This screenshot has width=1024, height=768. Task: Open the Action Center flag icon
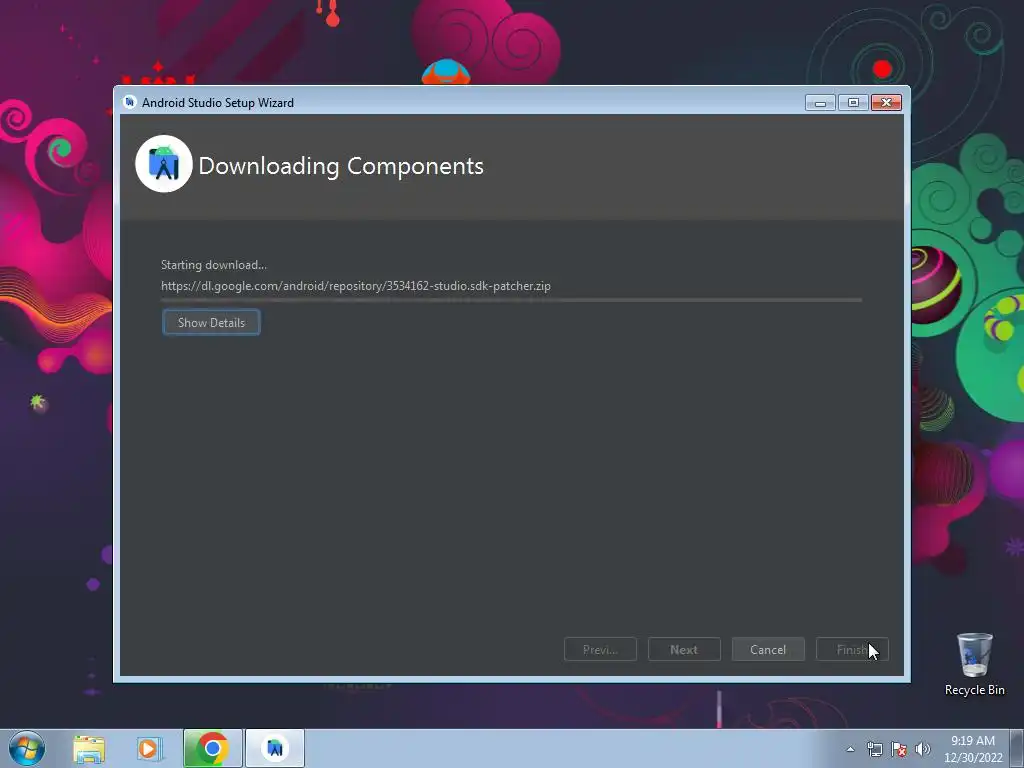tap(899, 749)
